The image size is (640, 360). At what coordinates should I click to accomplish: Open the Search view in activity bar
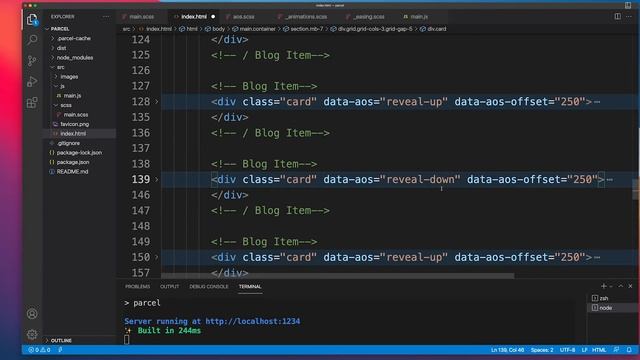coord(32,40)
